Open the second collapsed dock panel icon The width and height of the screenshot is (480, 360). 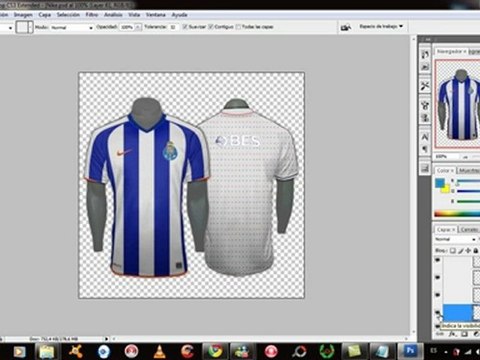(425, 67)
